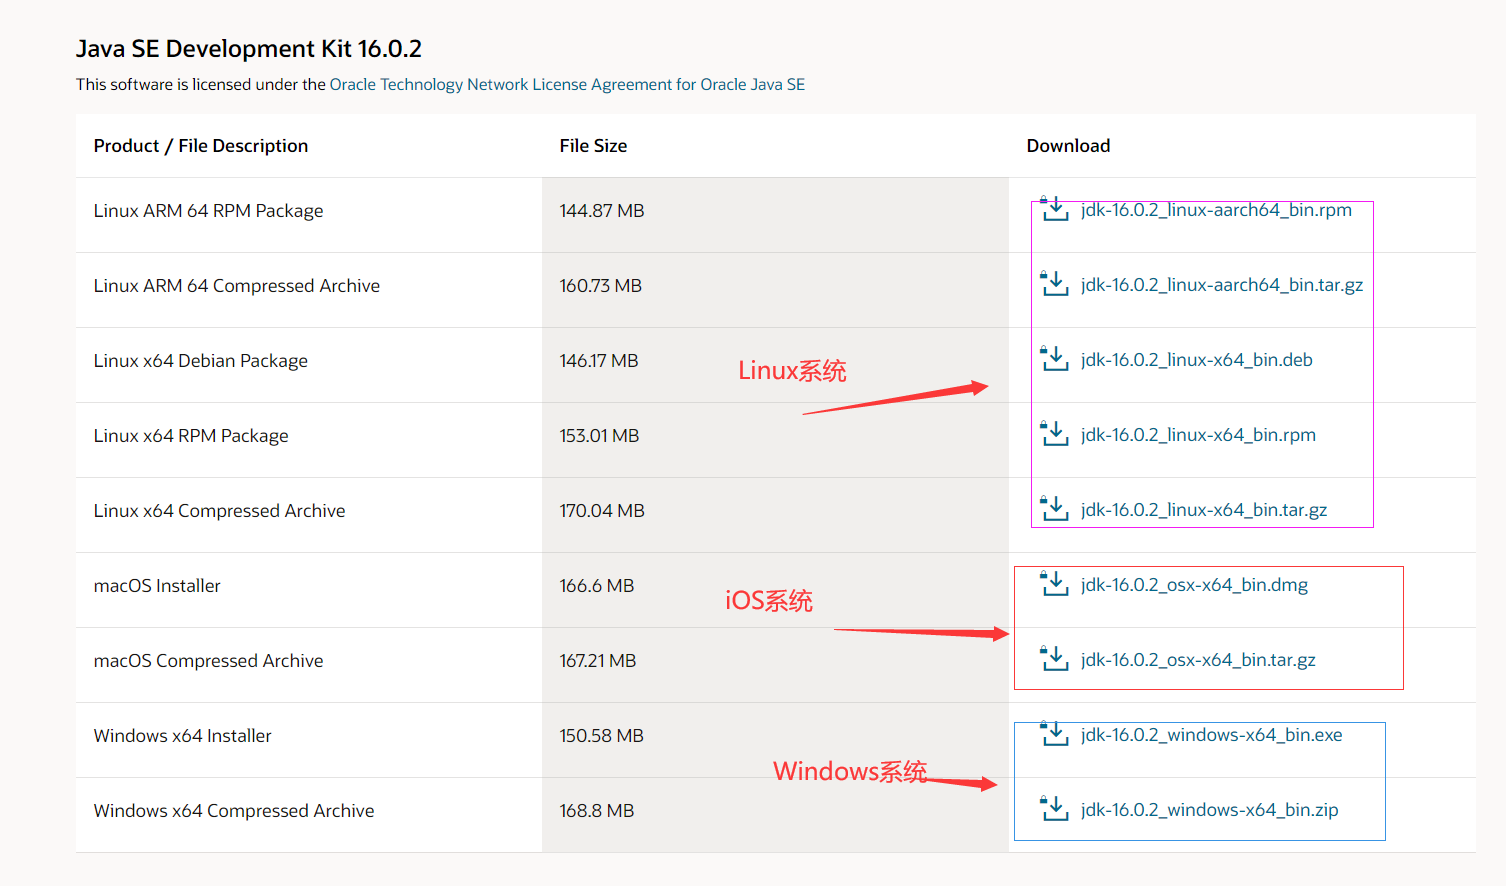
Task: Open the Oracle Technology Network License Agreement link
Action: [567, 85]
